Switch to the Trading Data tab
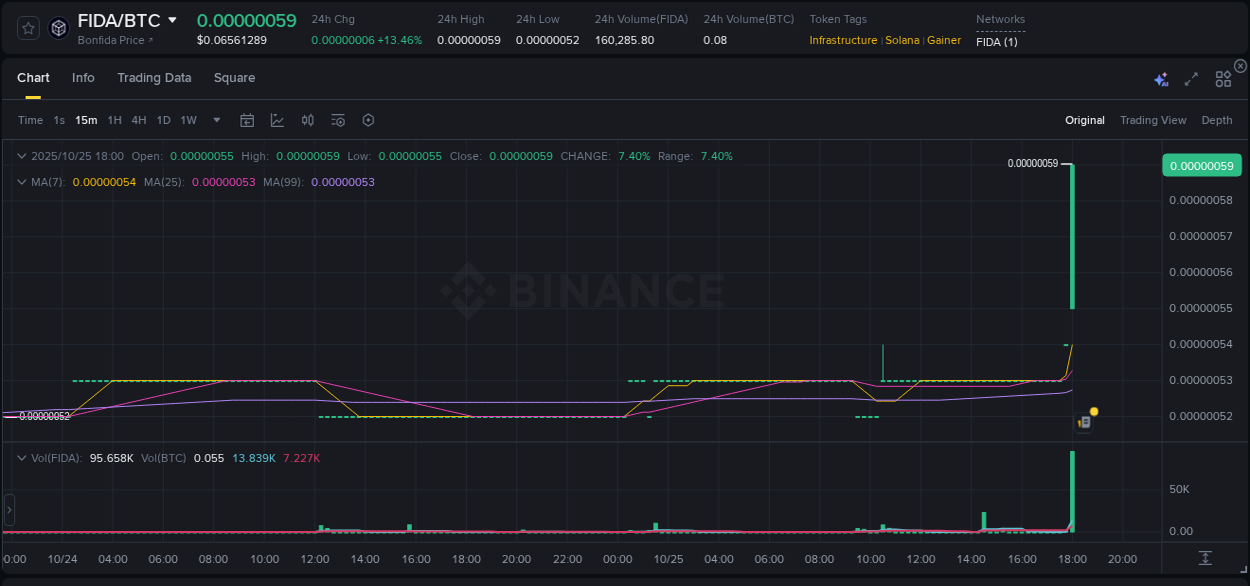1250x586 pixels. click(x=154, y=78)
